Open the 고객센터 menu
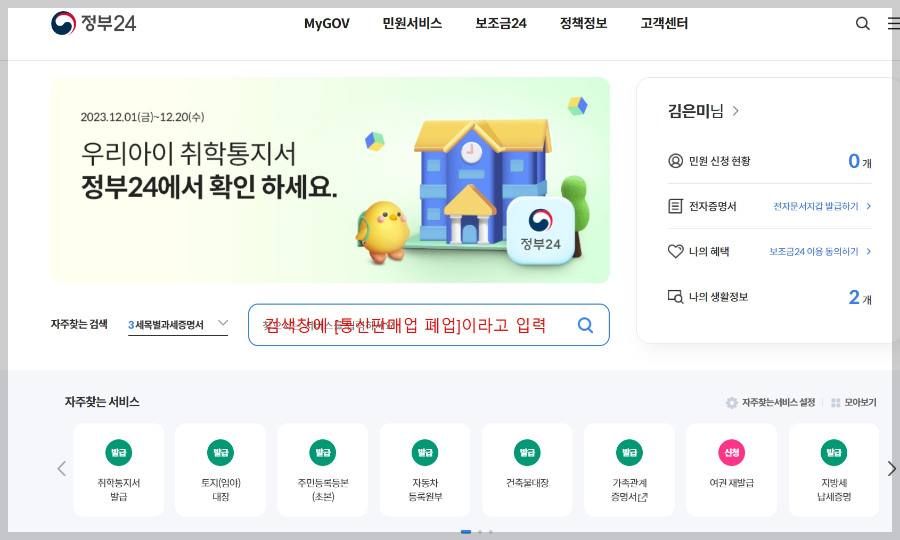 664,24
